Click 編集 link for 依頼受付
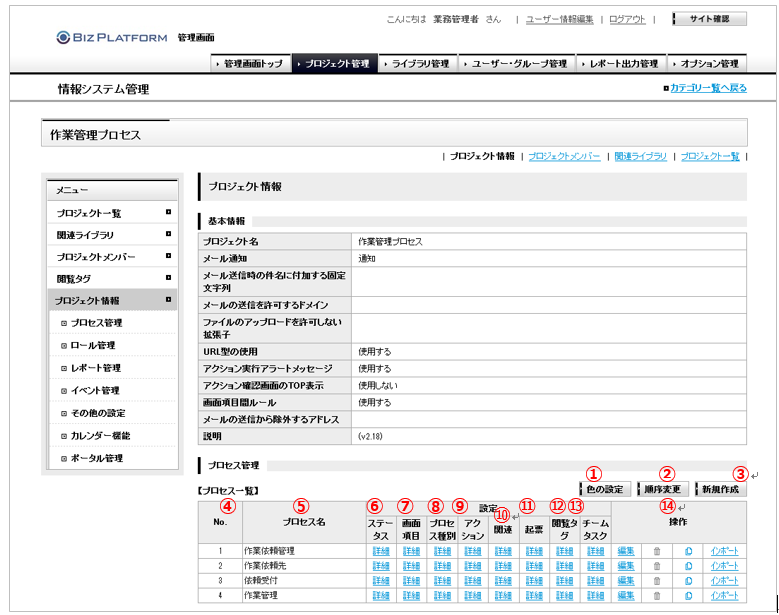 click(x=626, y=580)
